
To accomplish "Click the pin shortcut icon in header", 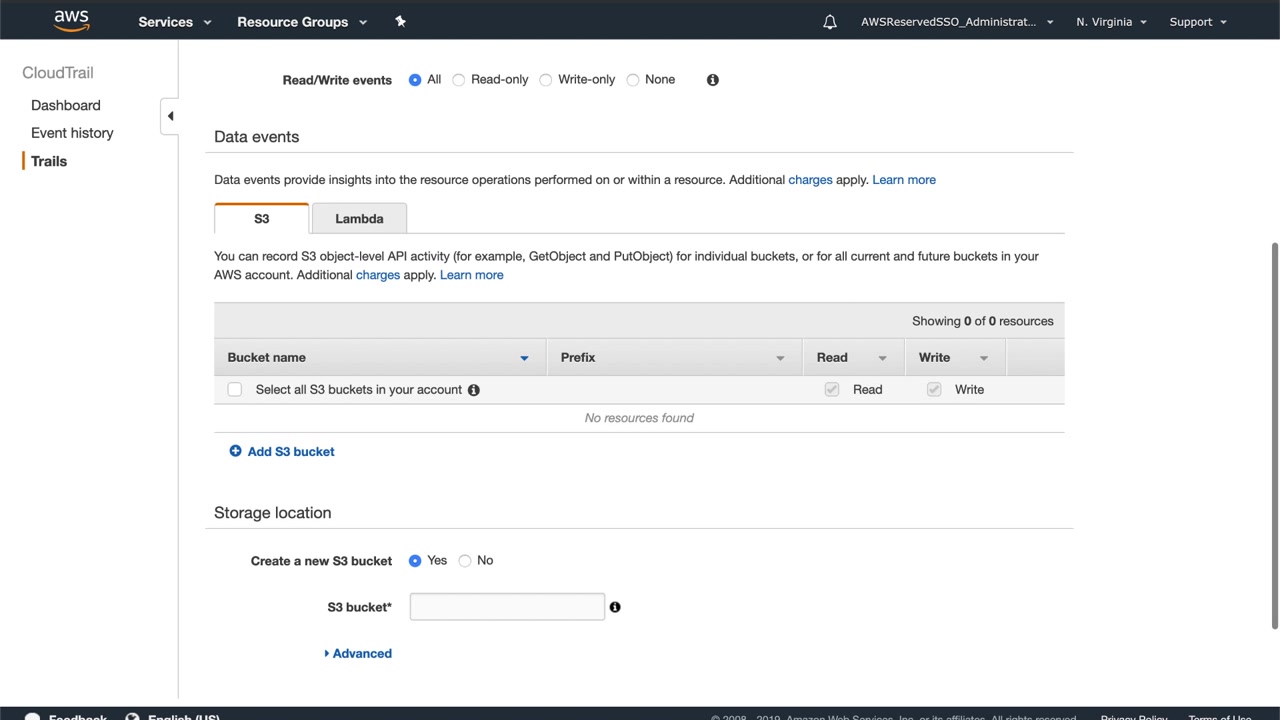I will (400, 21).
